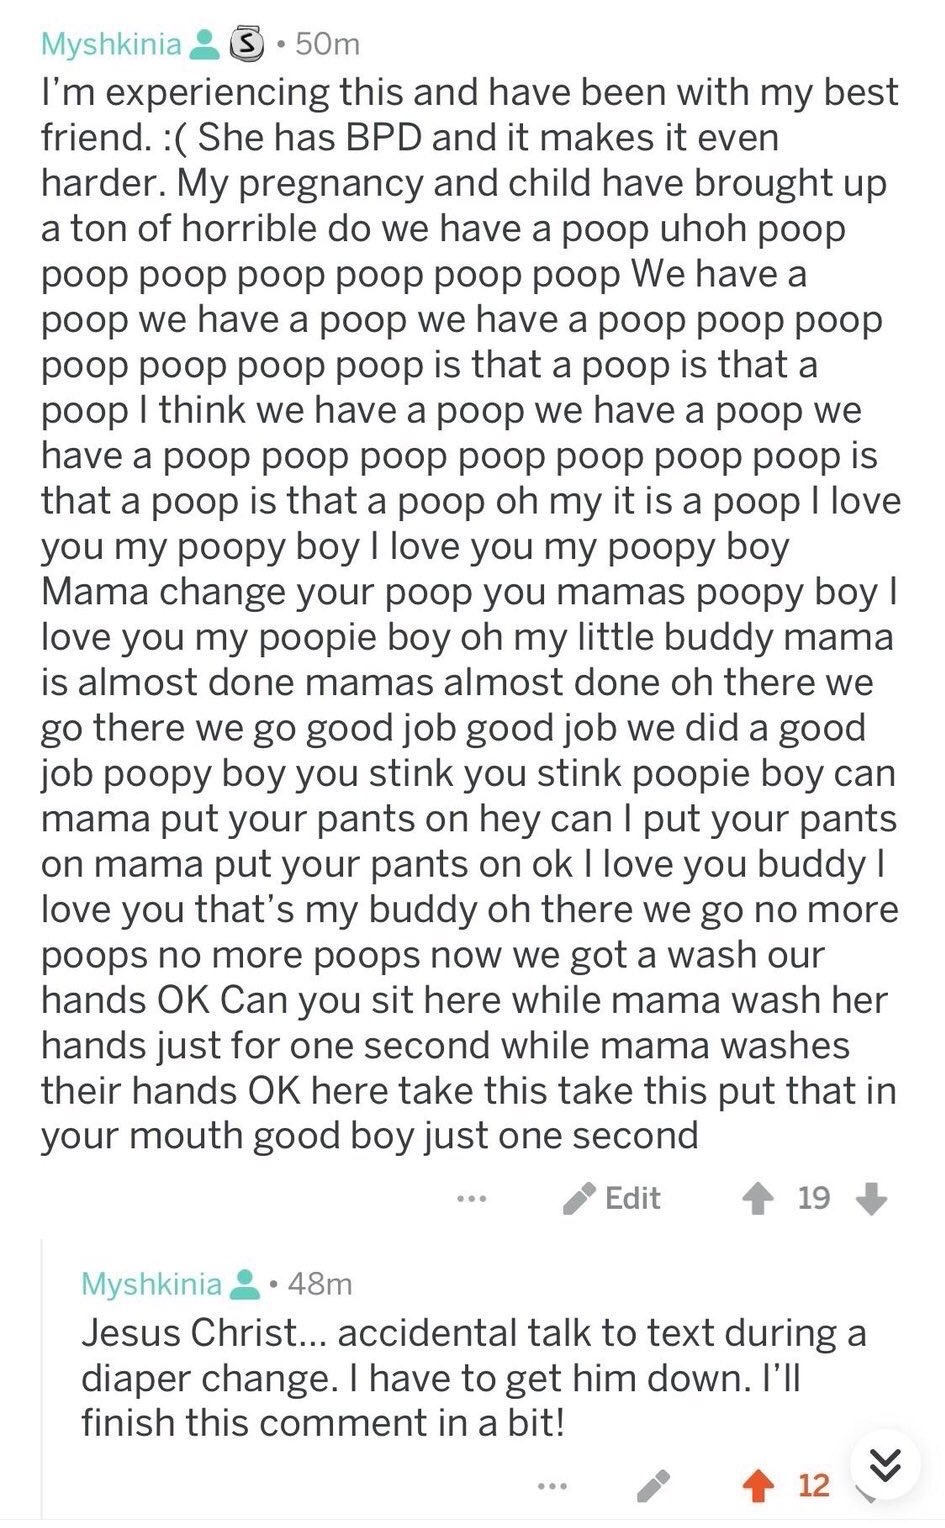Remove the orange upvote on the reply
This screenshot has width=945, height=1528.
click(758, 1486)
